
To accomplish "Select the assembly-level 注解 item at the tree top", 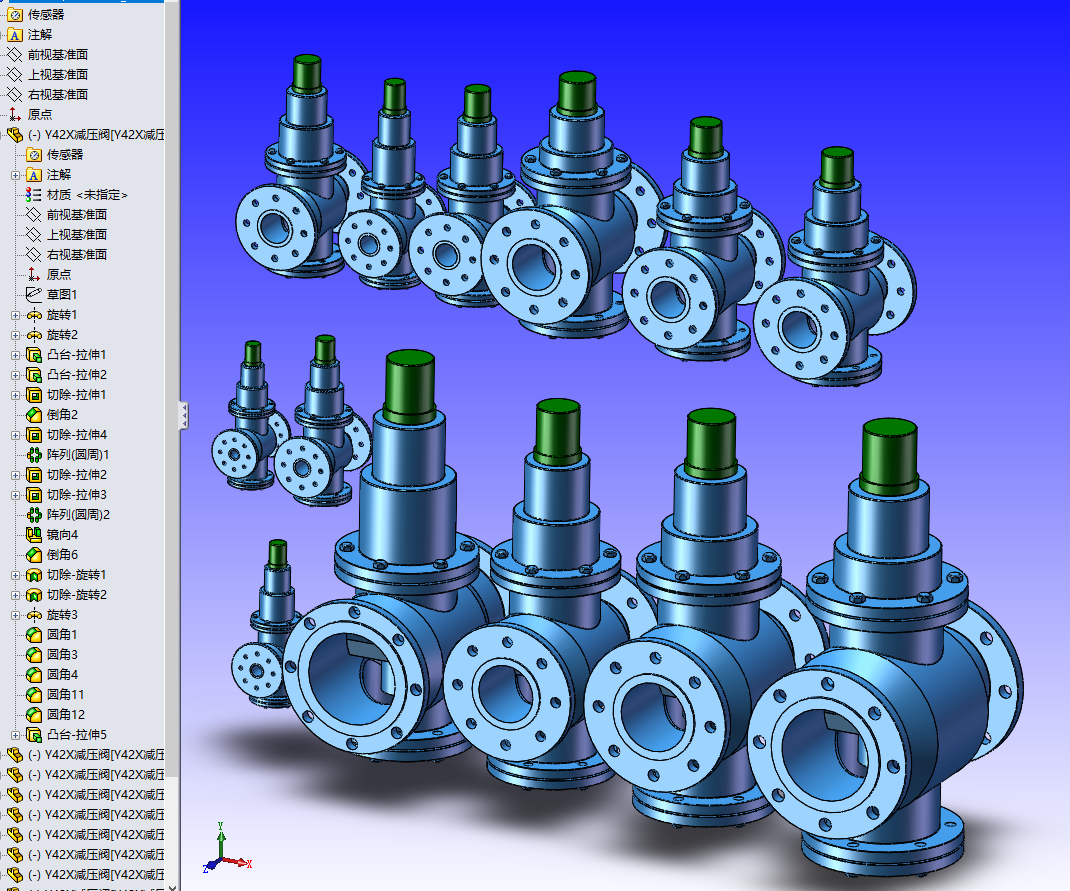I will [29, 35].
